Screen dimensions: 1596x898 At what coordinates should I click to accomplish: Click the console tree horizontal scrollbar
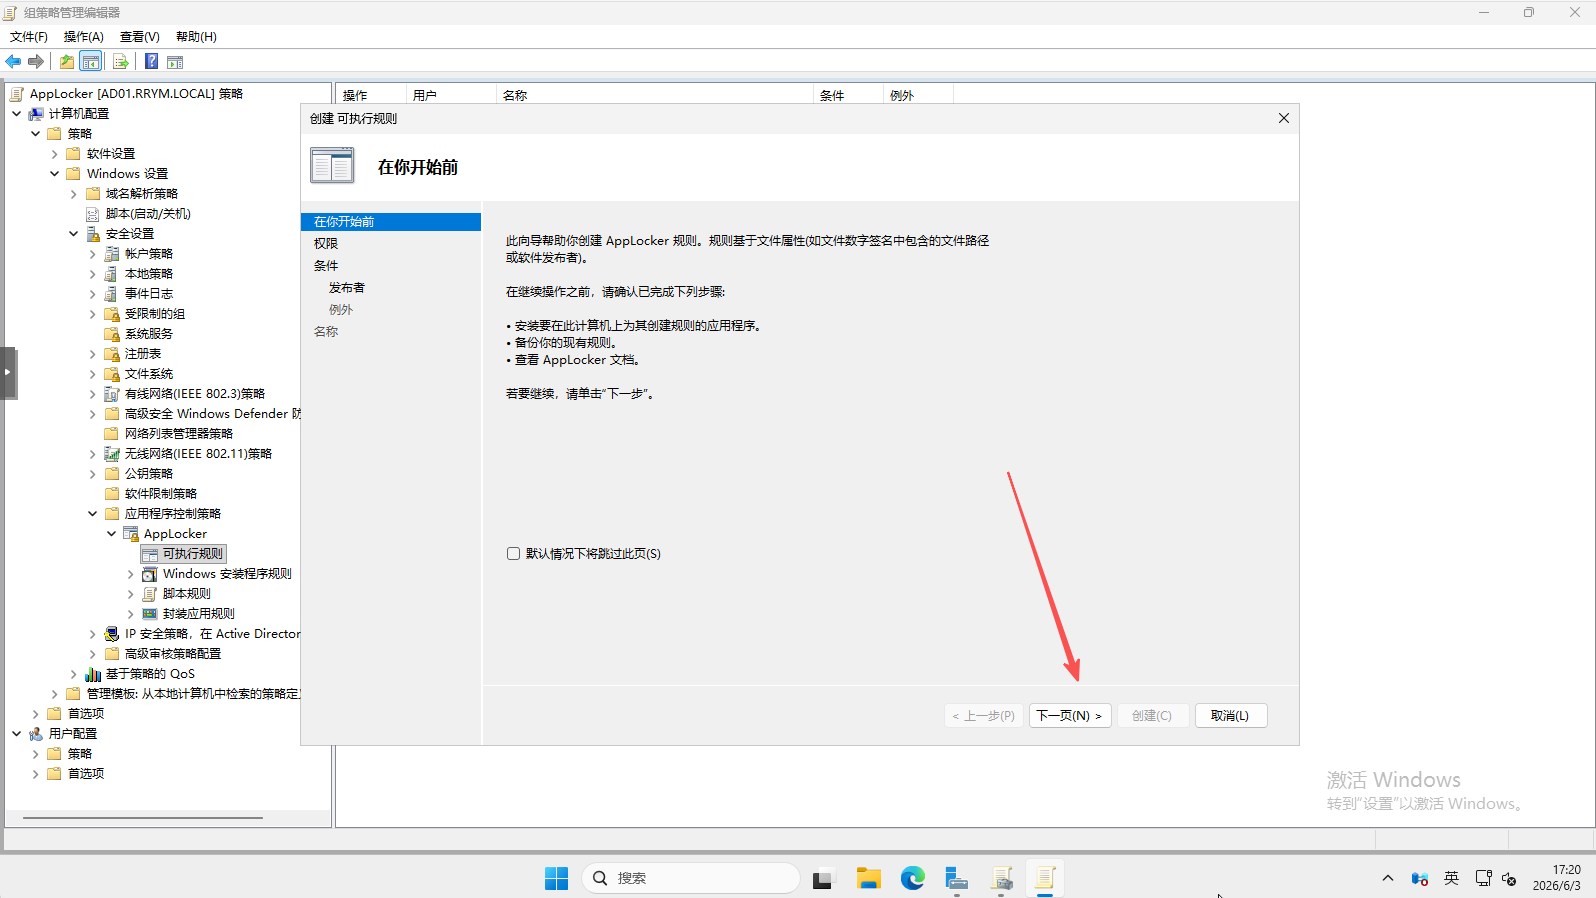(143, 818)
